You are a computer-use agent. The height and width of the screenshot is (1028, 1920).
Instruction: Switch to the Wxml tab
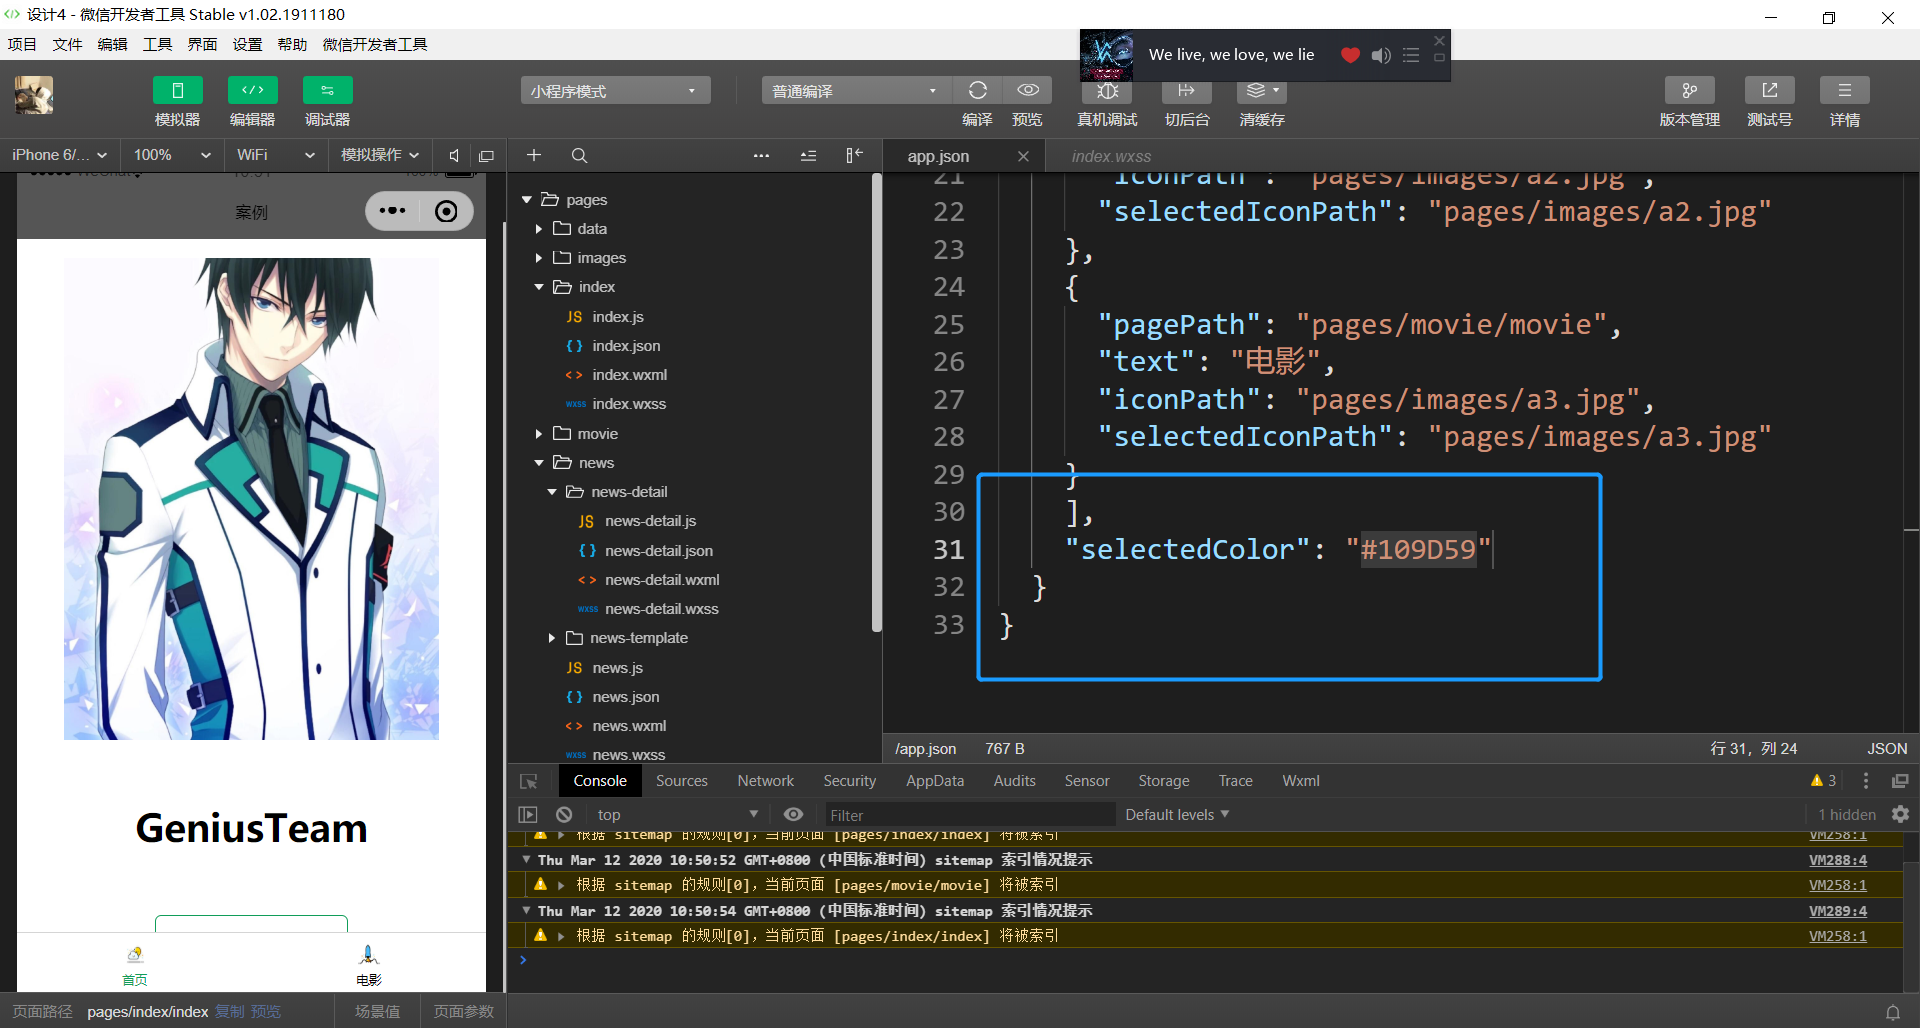(x=1301, y=781)
